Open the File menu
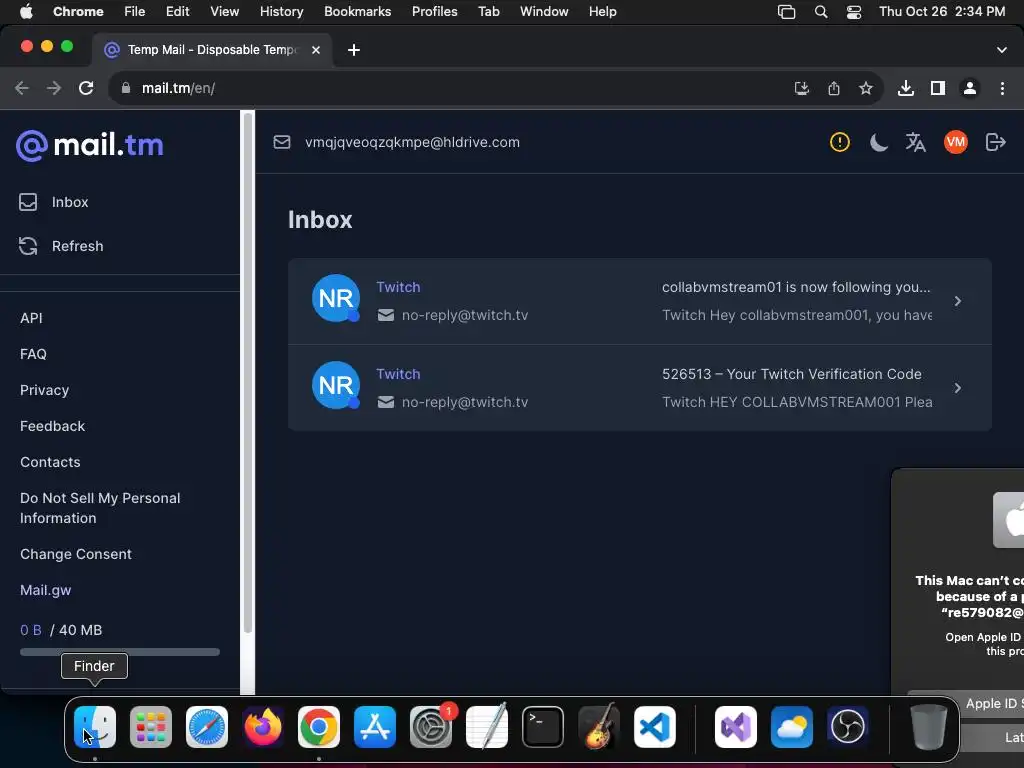 (135, 12)
